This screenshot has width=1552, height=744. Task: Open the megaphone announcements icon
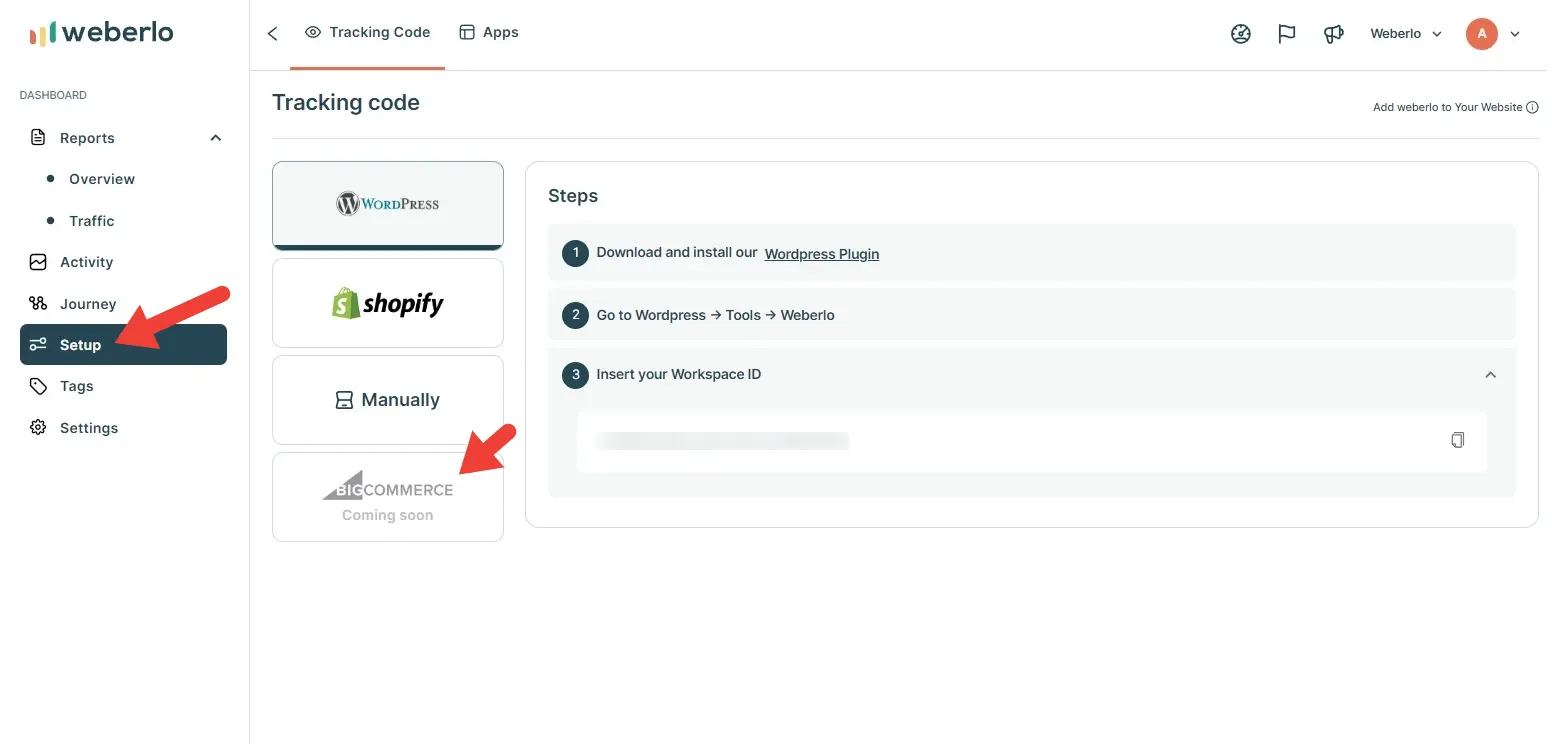[1333, 34]
